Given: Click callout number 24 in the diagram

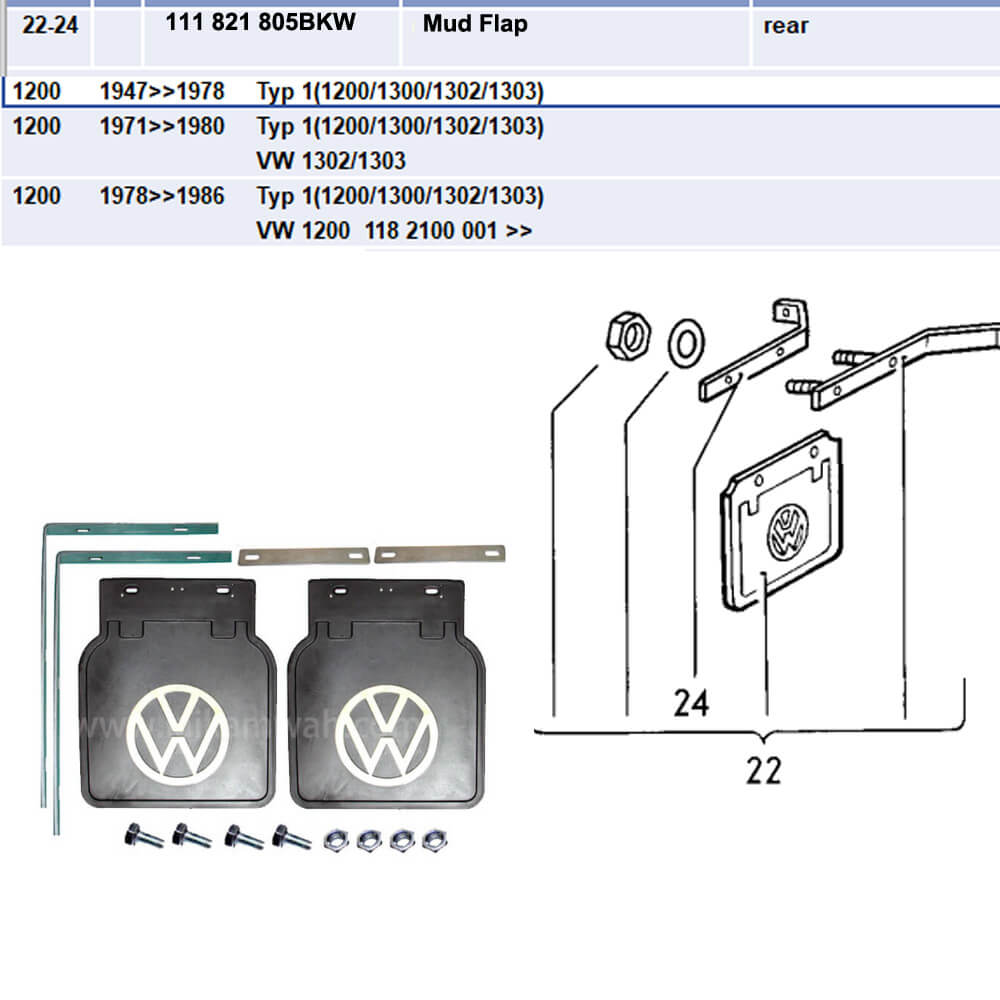Looking at the screenshot, I should tap(691, 703).
